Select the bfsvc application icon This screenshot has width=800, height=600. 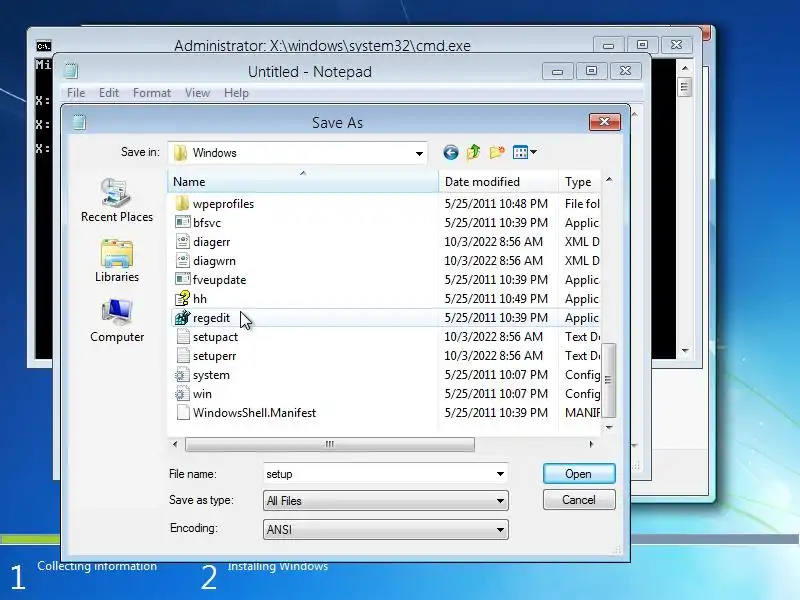coord(182,222)
